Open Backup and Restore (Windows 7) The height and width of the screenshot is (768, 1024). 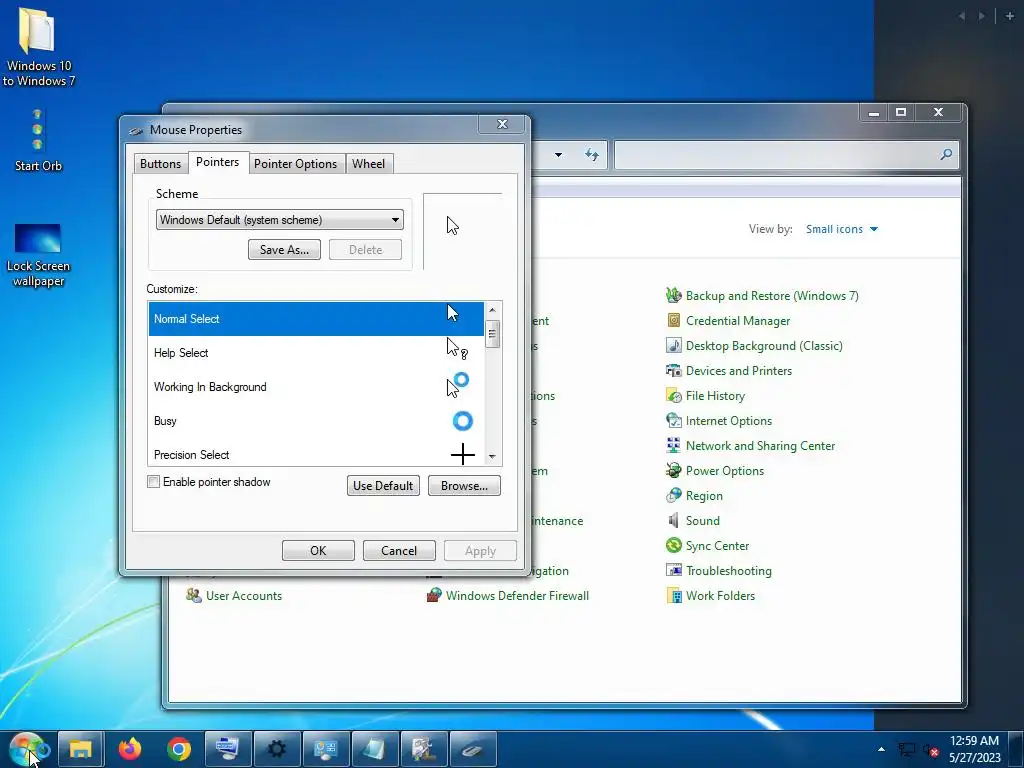point(771,296)
